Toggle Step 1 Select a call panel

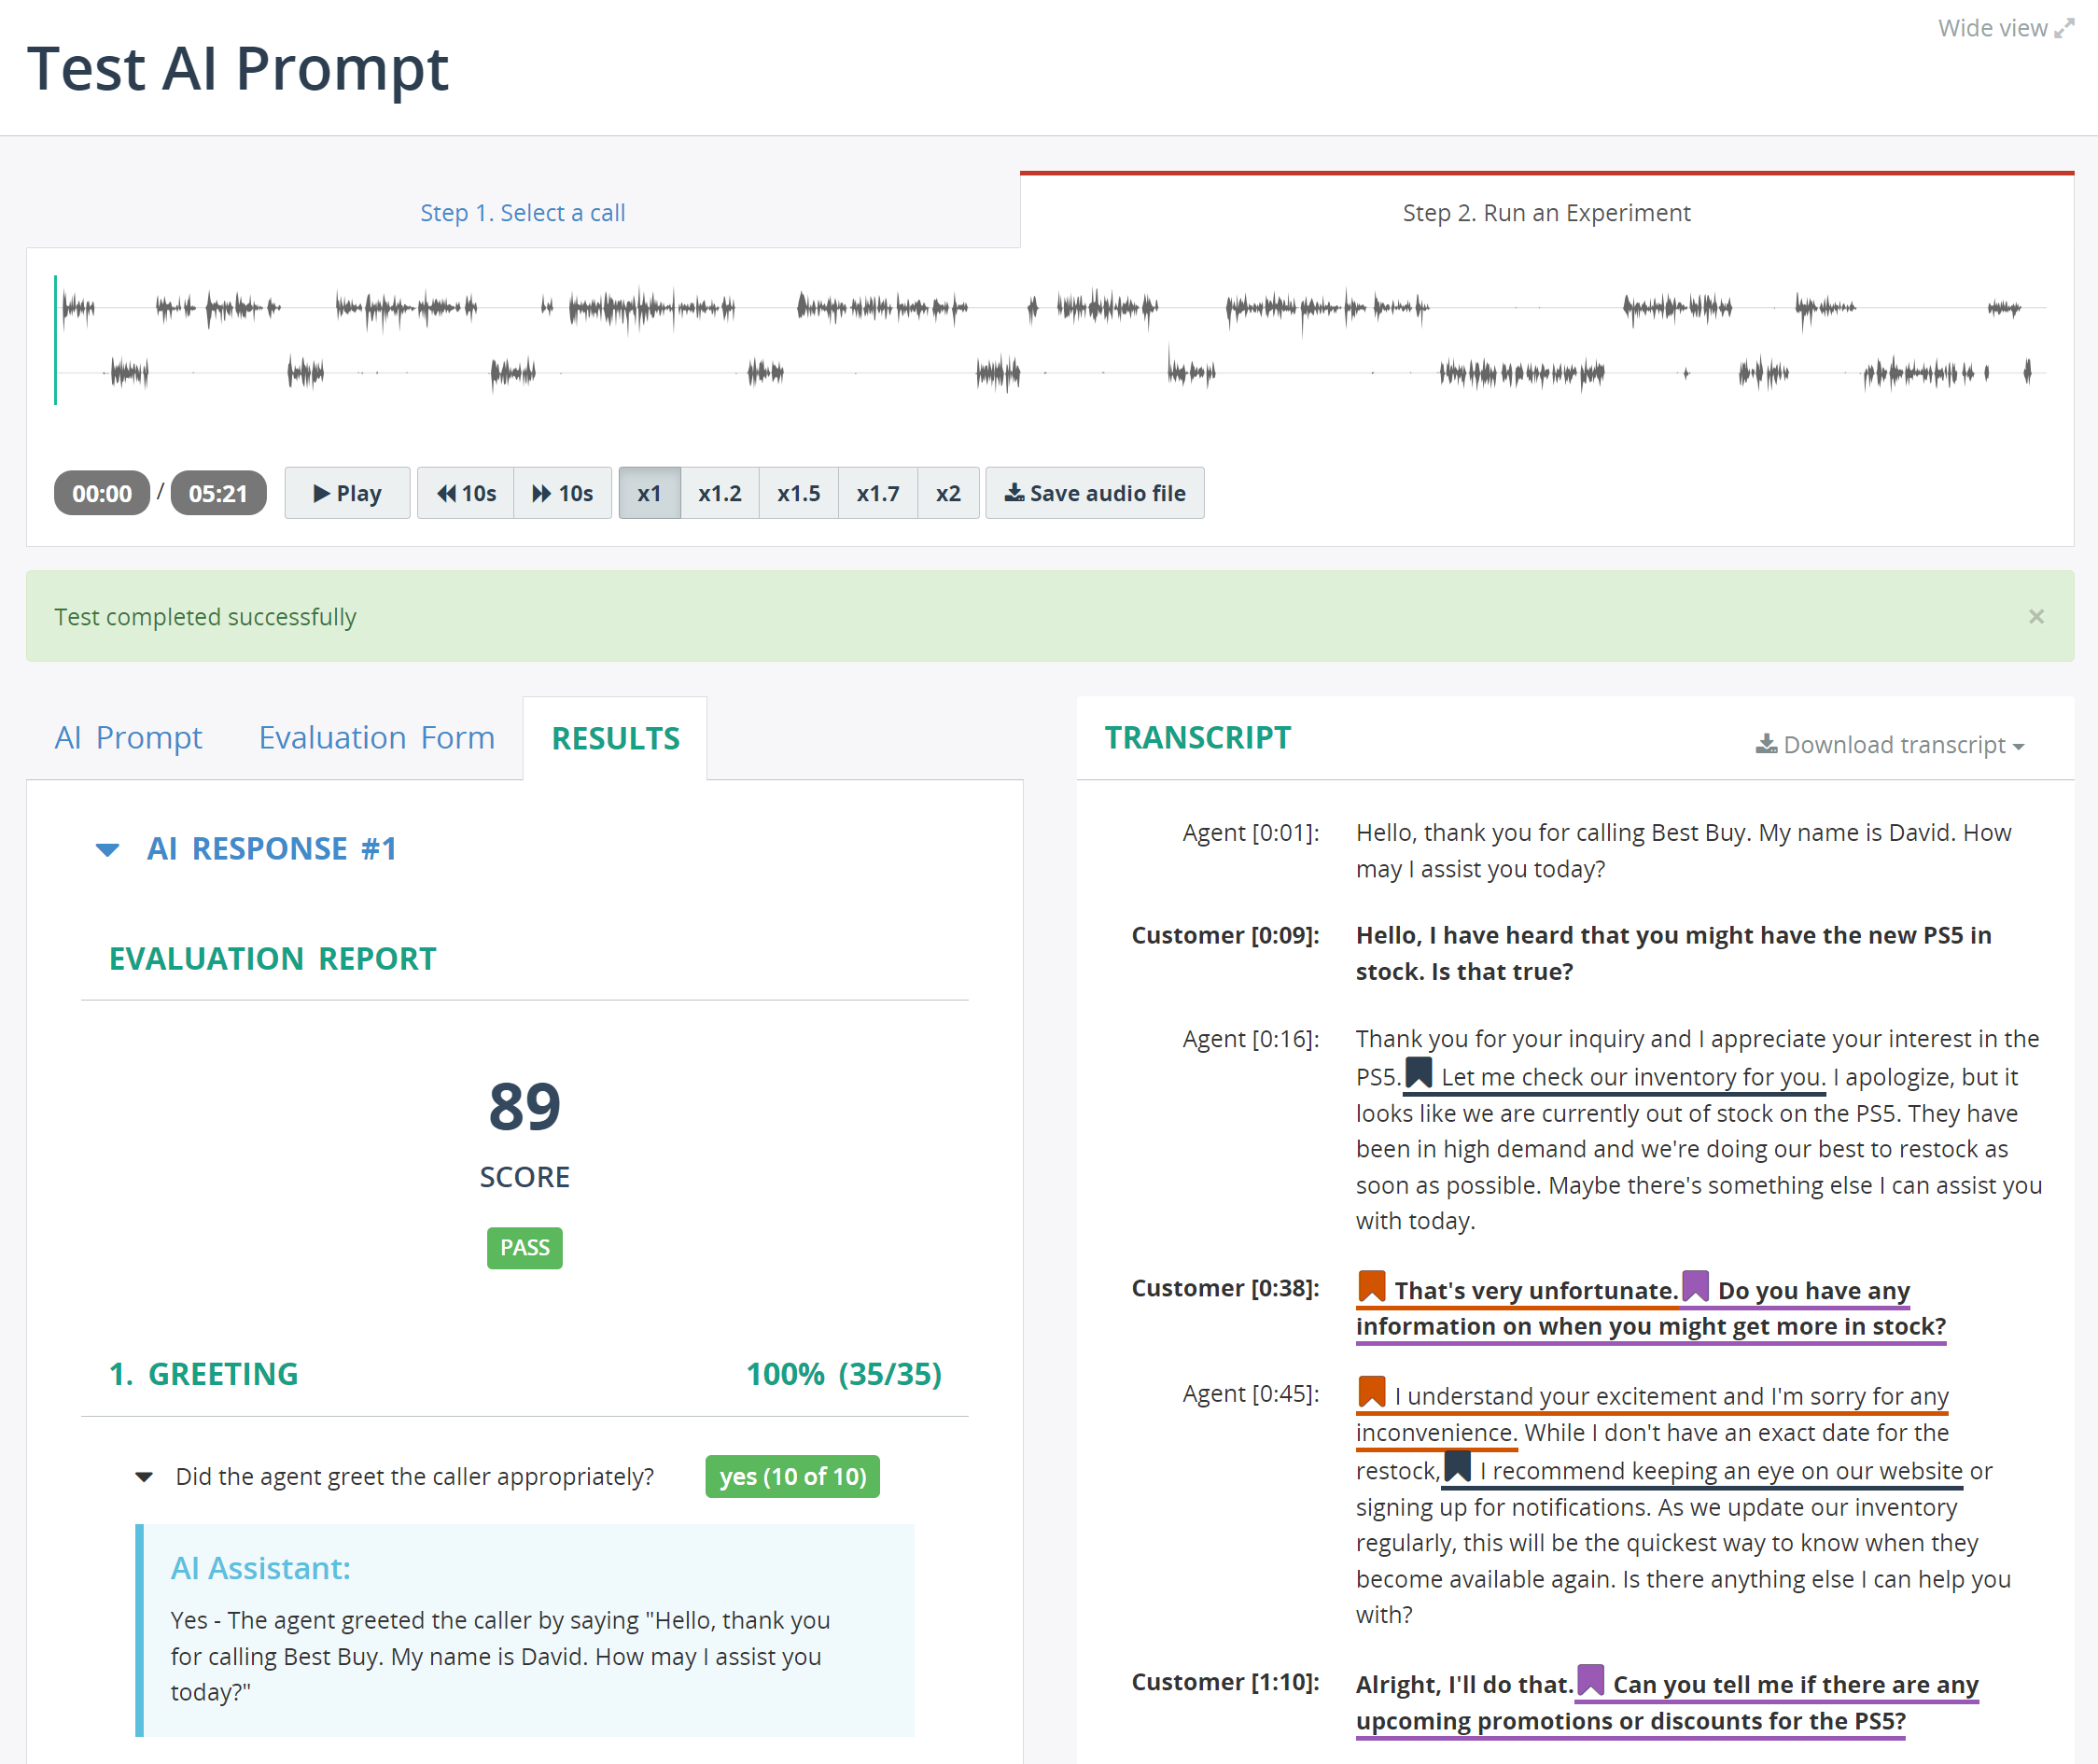(x=522, y=214)
